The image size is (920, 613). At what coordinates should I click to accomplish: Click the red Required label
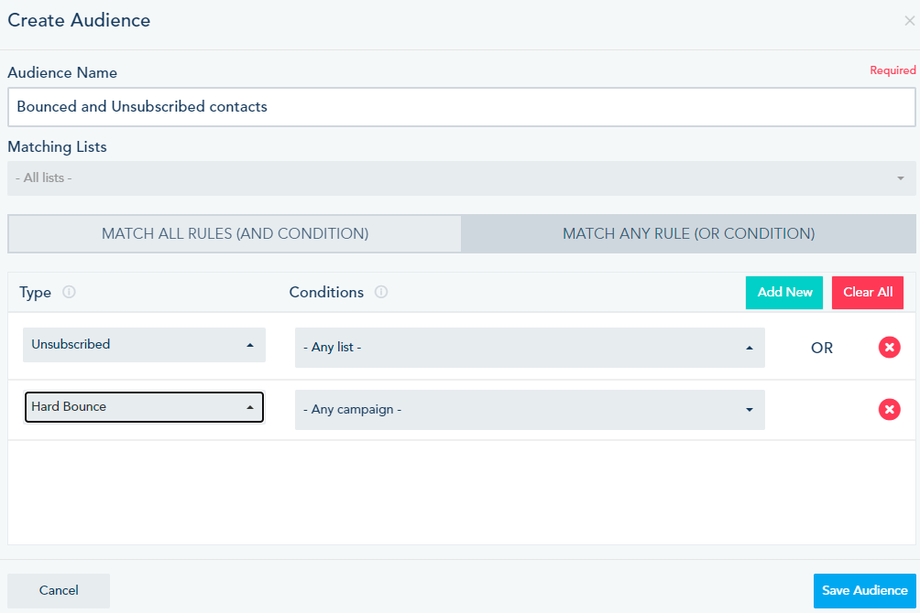click(x=892, y=71)
